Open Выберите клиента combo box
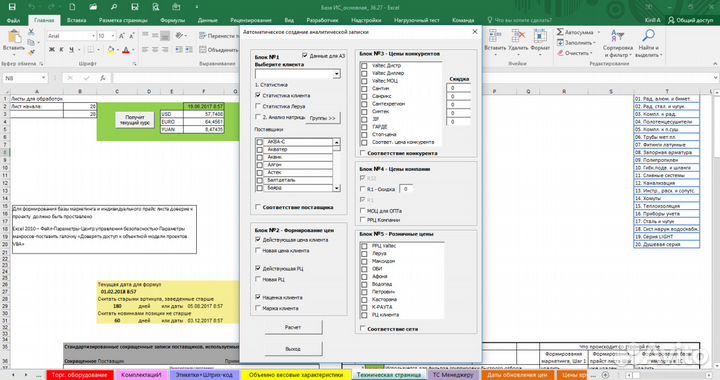 [337, 74]
